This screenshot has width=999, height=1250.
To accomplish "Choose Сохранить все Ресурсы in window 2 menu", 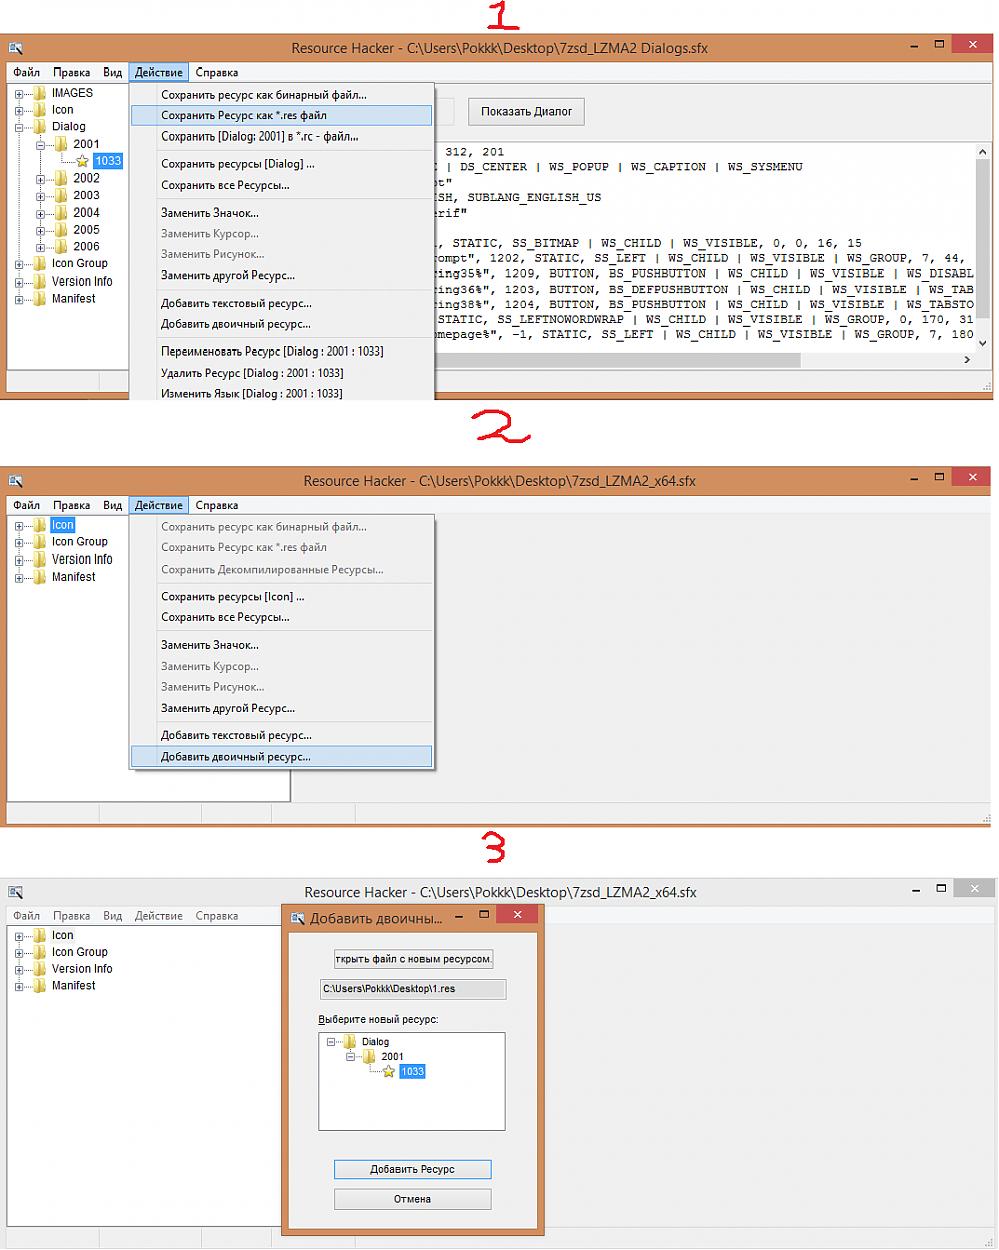I will (281, 617).
